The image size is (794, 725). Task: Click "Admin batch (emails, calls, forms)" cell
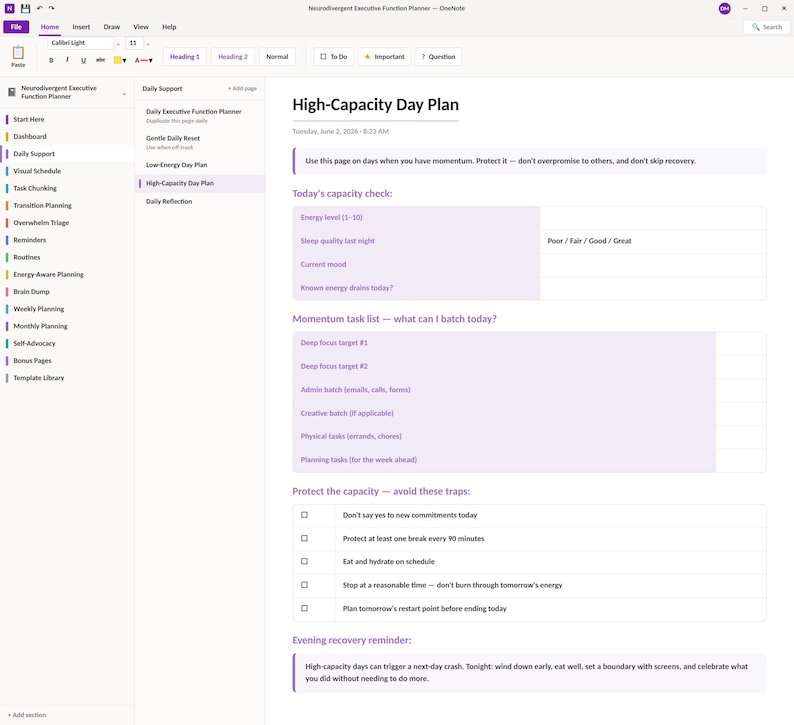coord(504,390)
